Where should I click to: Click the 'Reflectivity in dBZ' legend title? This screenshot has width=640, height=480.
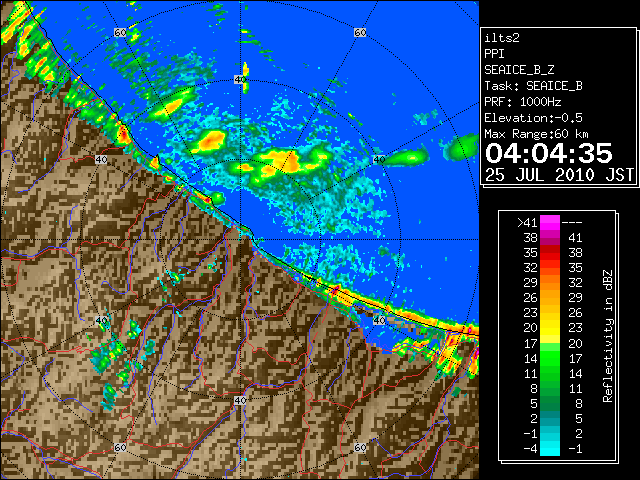607,336
